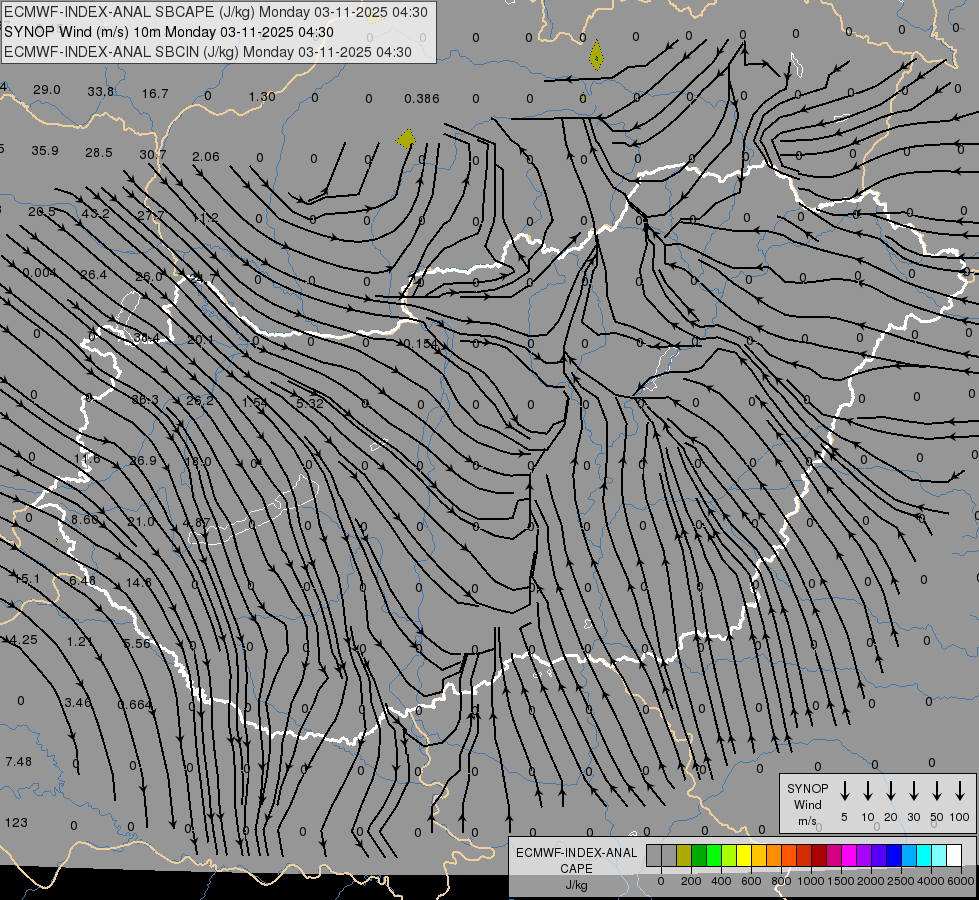Screen dimensions: 979x900
Task: Click the grid value 1.30
Action: coord(262,97)
